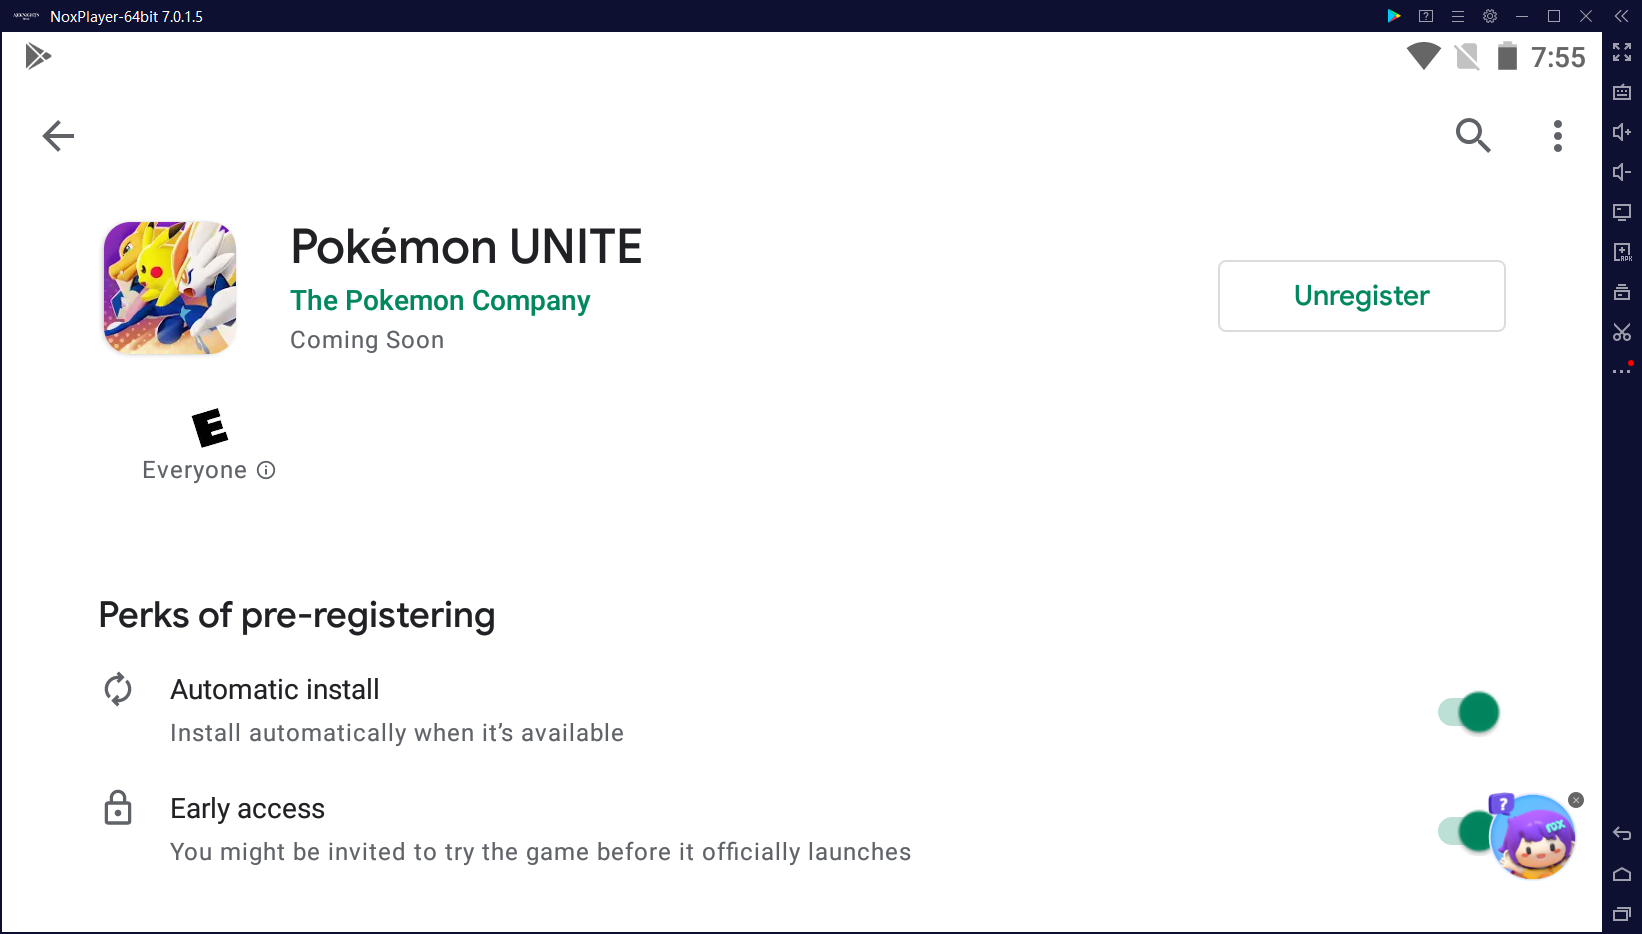
Task: Show info about the Everyone rating
Action: pos(266,470)
